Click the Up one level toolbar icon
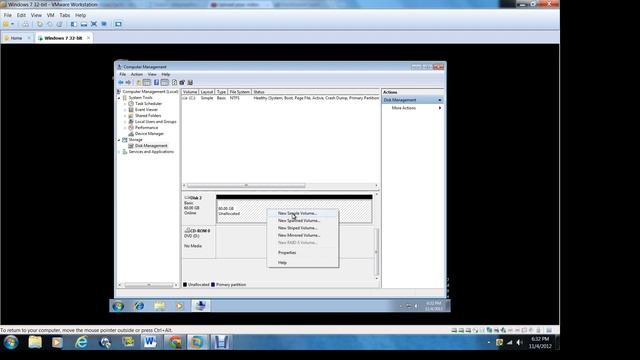The height and width of the screenshot is (360, 640). pos(138,82)
